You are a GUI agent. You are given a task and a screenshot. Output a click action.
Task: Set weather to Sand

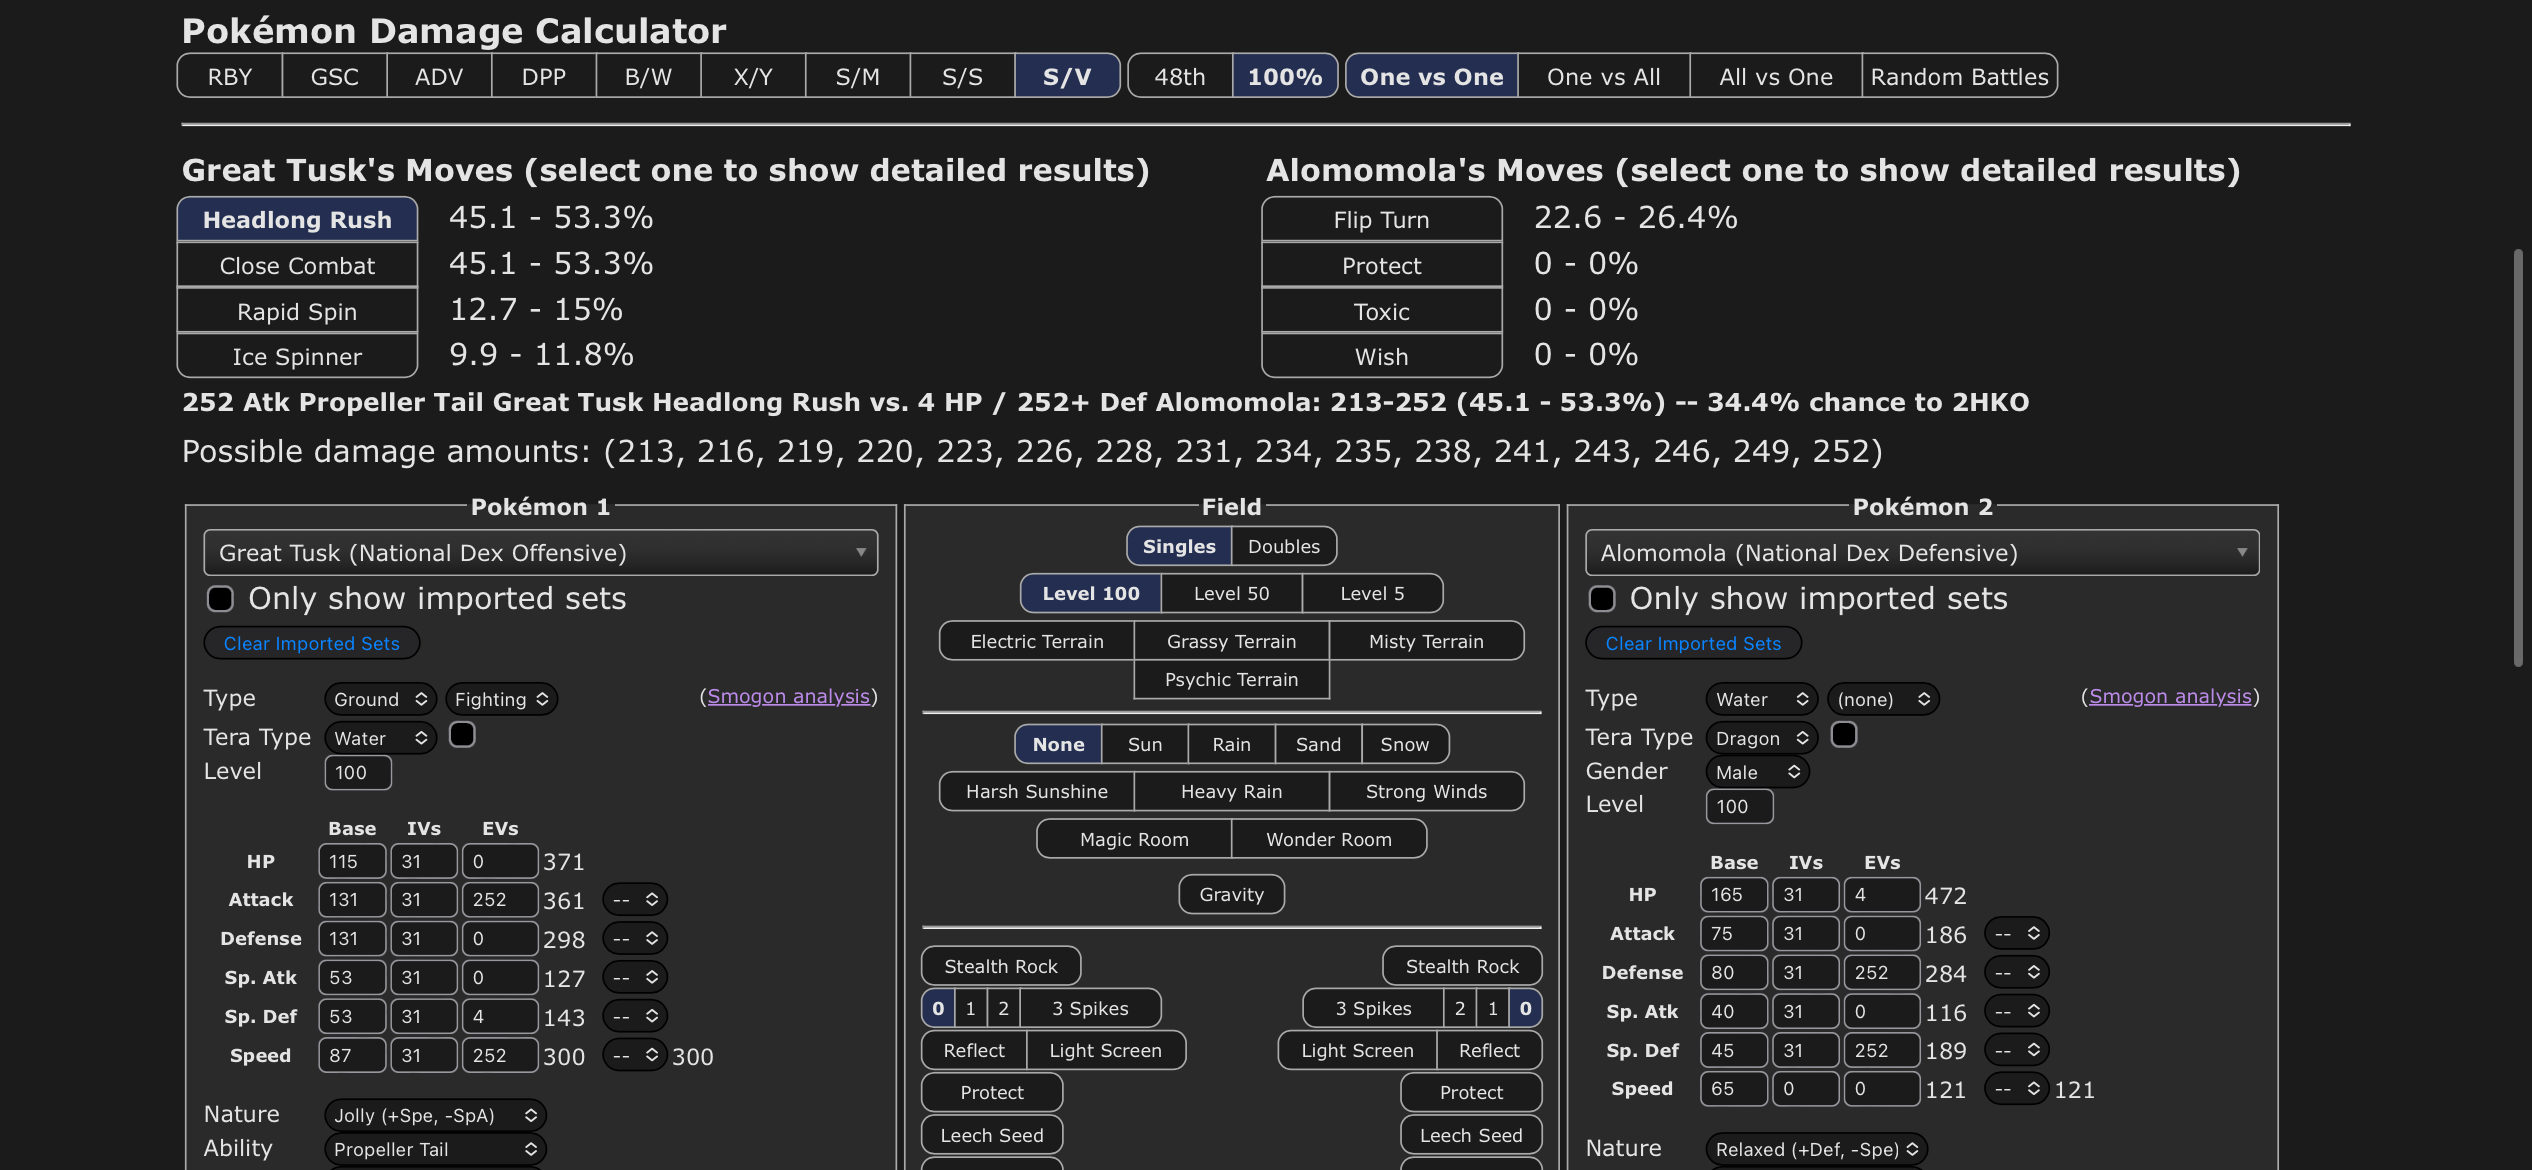pyautogui.click(x=1318, y=744)
